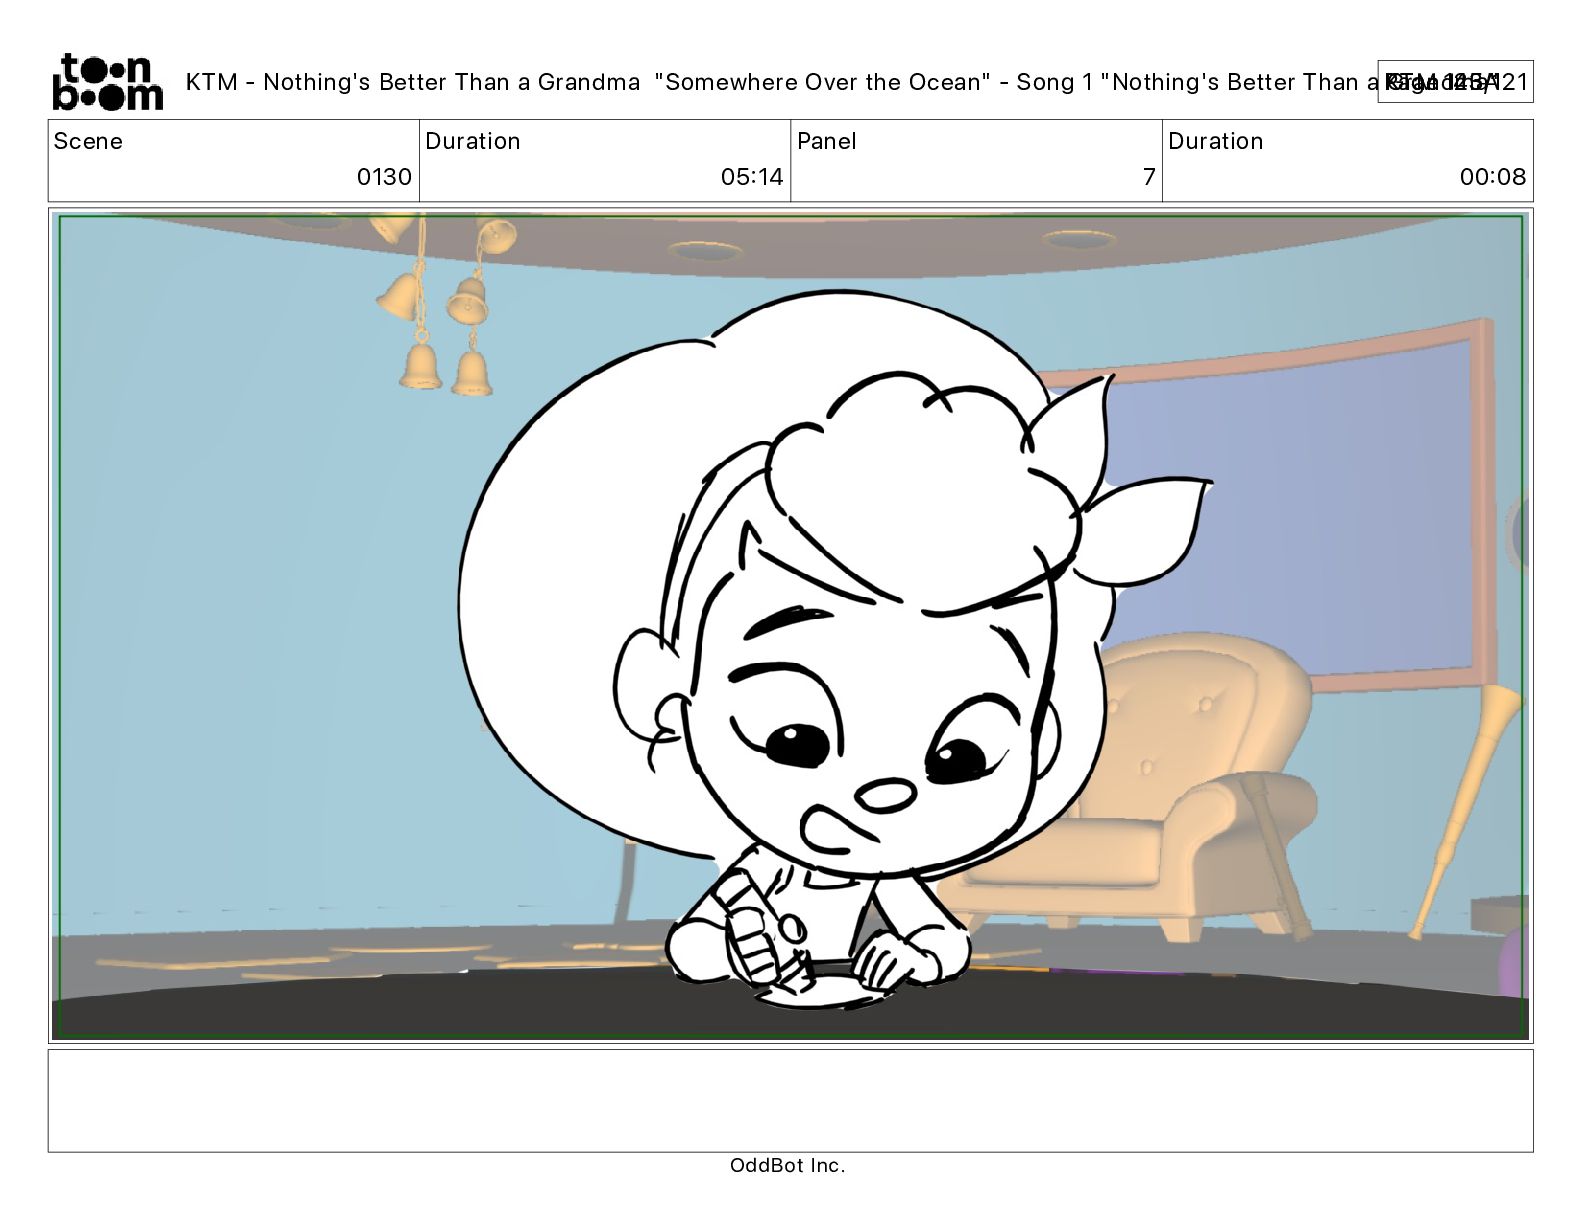The image size is (1584, 1224).
Task: Click the Panel header label
Action: [827, 141]
